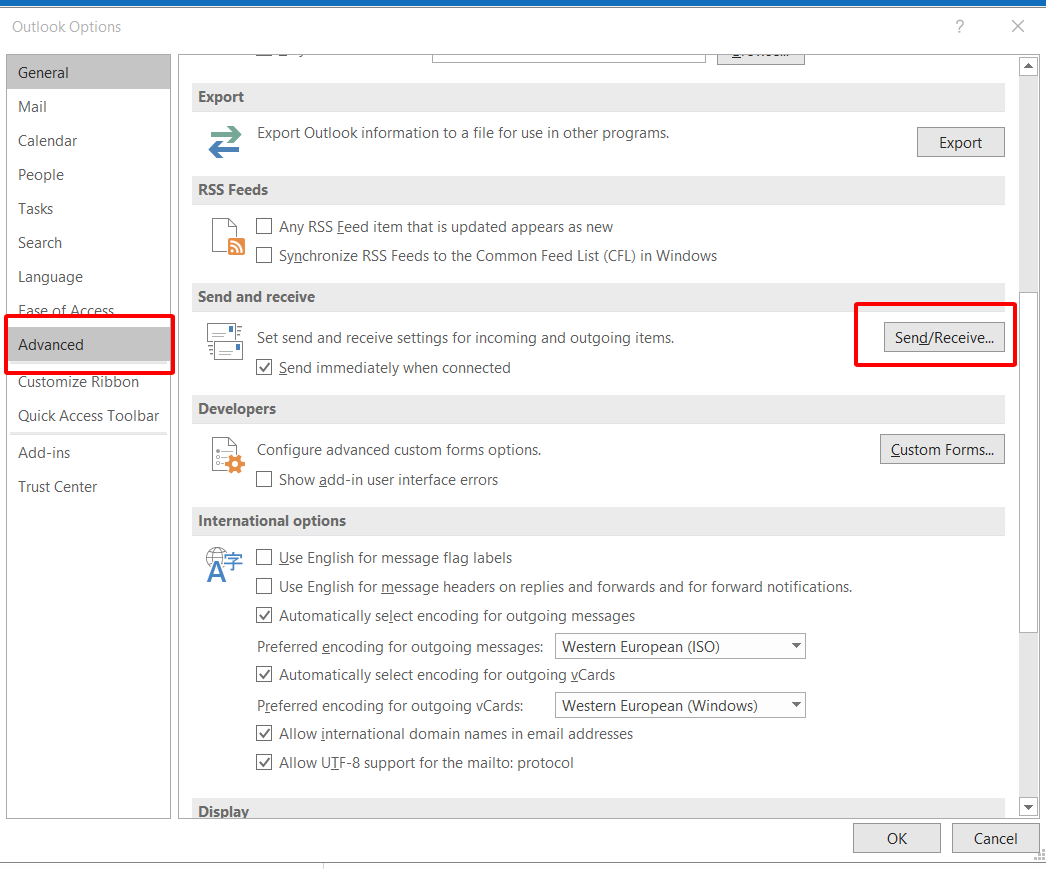The image size is (1046, 869).
Task: Click the Export arrows icon
Action: [x=225, y=142]
